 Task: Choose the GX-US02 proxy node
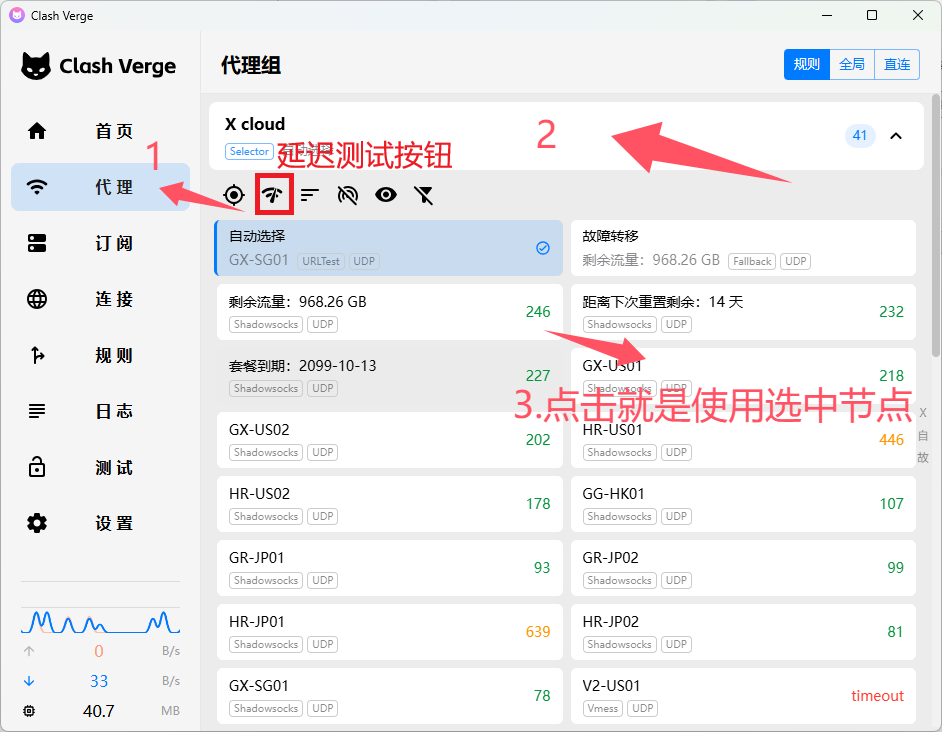point(390,440)
